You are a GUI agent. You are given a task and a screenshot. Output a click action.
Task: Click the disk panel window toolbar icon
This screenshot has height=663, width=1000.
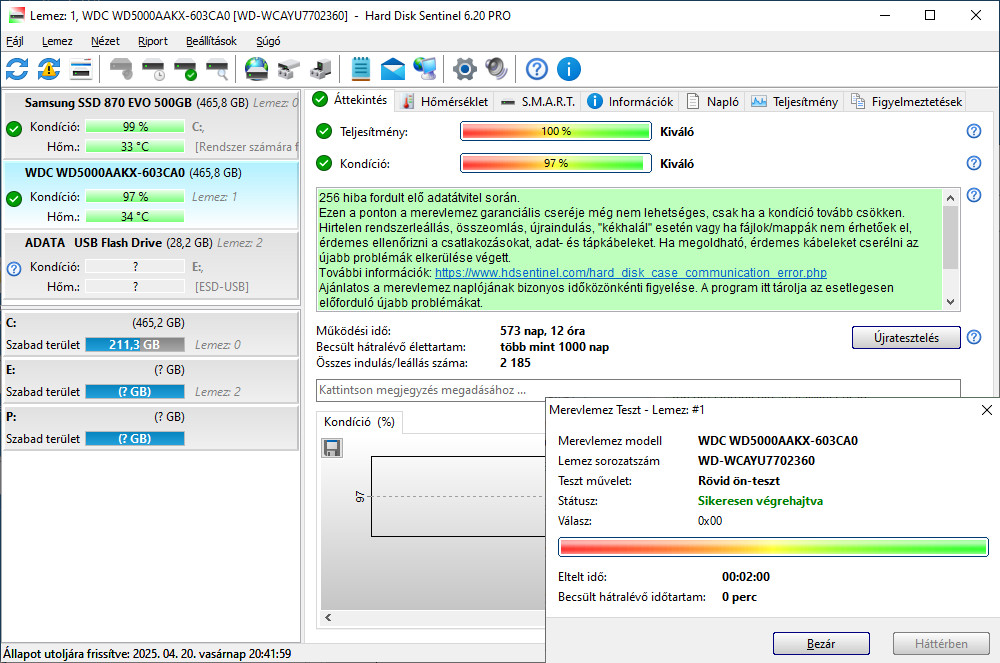click(x=81, y=69)
